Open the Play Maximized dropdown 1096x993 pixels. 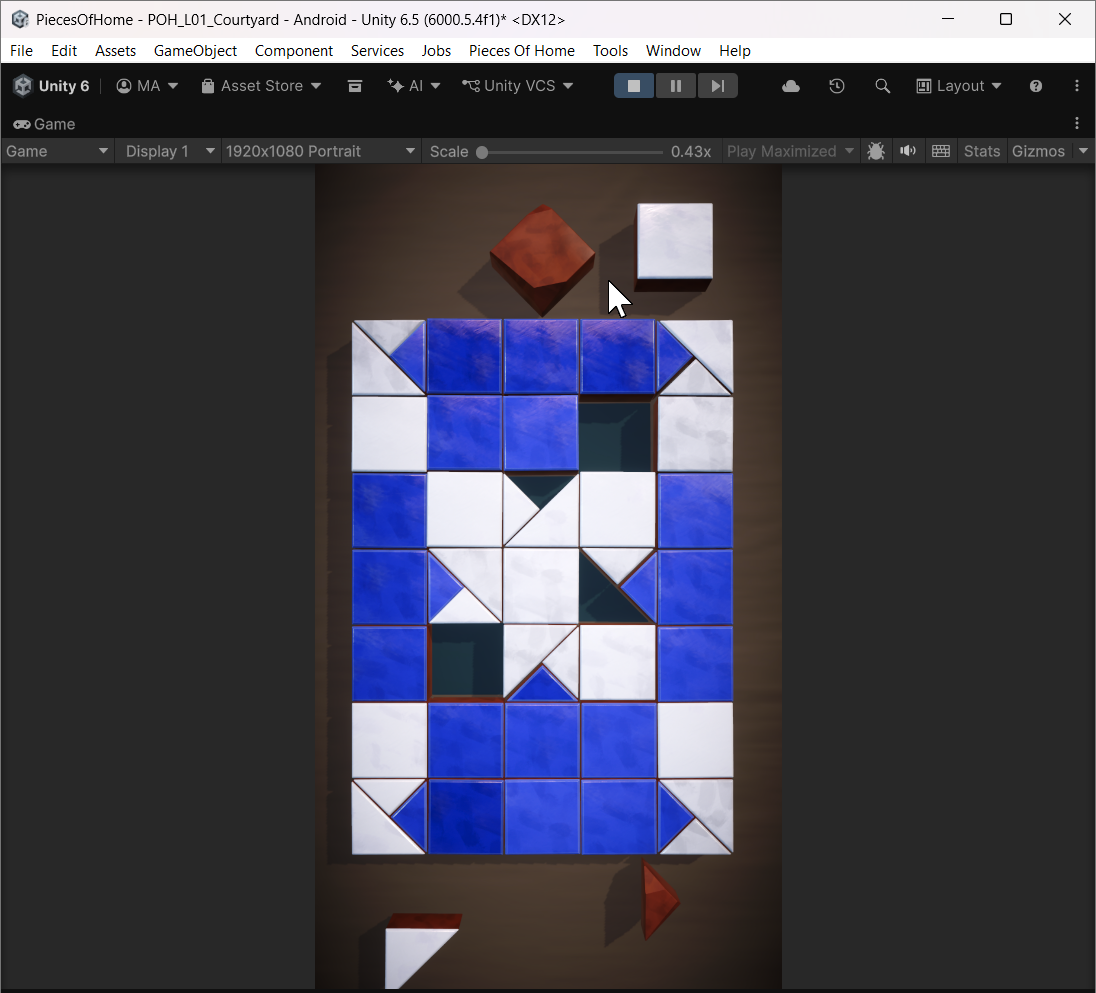[x=791, y=152]
